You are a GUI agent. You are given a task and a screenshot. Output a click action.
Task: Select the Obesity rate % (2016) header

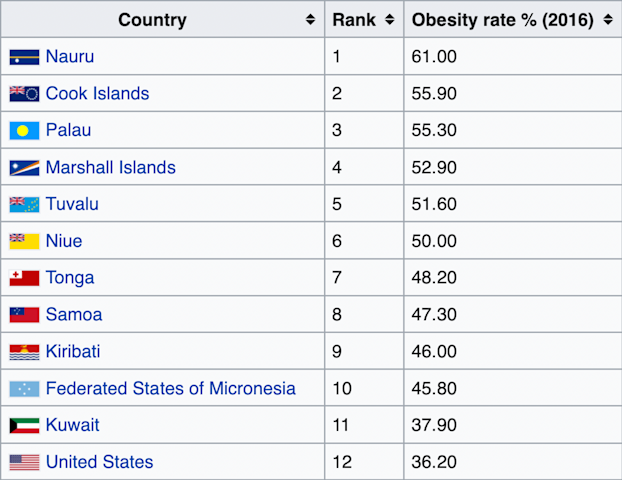pyautogui.click(x=503, y=19)
